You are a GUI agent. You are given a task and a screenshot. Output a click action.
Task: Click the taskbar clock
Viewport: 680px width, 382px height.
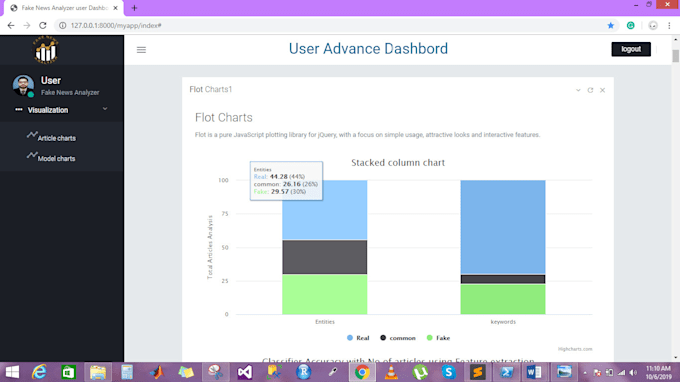coord(658,372)
